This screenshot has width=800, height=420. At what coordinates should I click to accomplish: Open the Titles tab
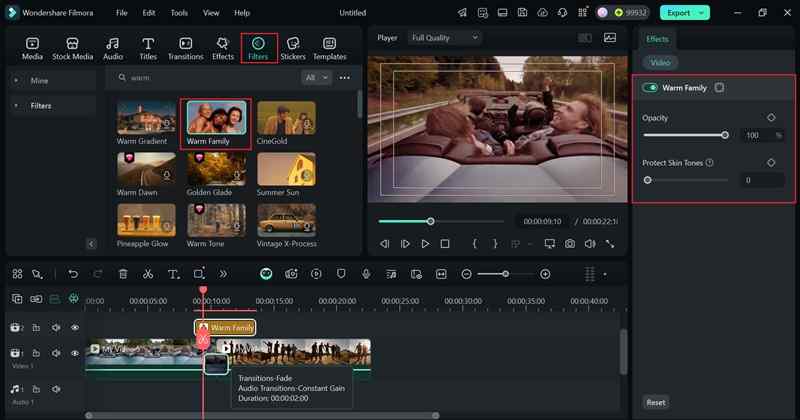point(148,48)
